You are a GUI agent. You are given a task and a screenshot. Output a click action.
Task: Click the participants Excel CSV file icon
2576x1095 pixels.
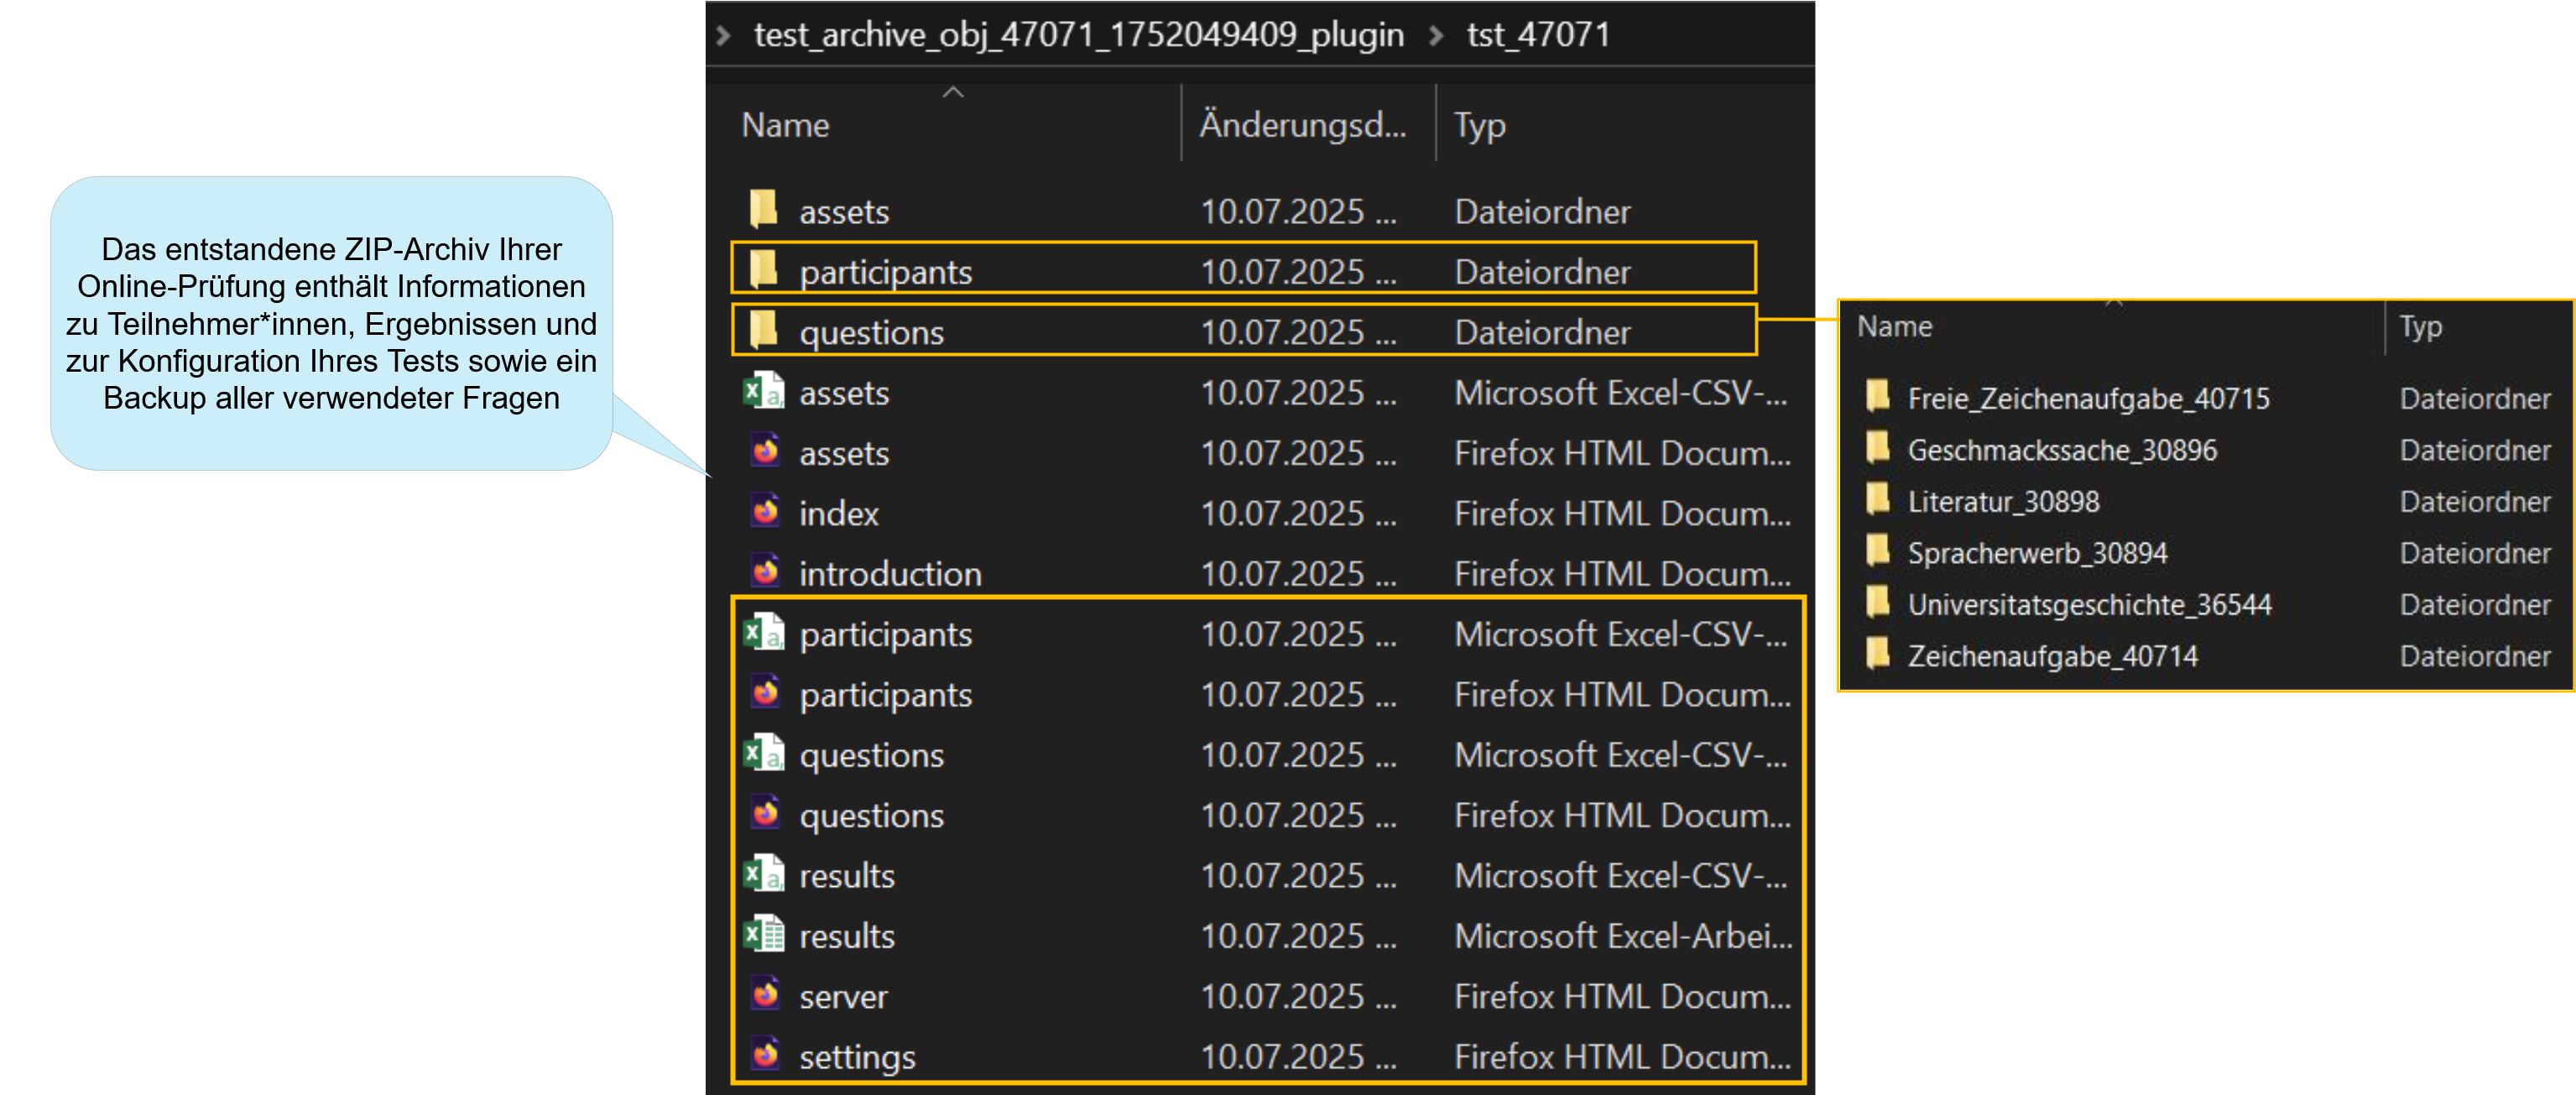tap(764, 632)
